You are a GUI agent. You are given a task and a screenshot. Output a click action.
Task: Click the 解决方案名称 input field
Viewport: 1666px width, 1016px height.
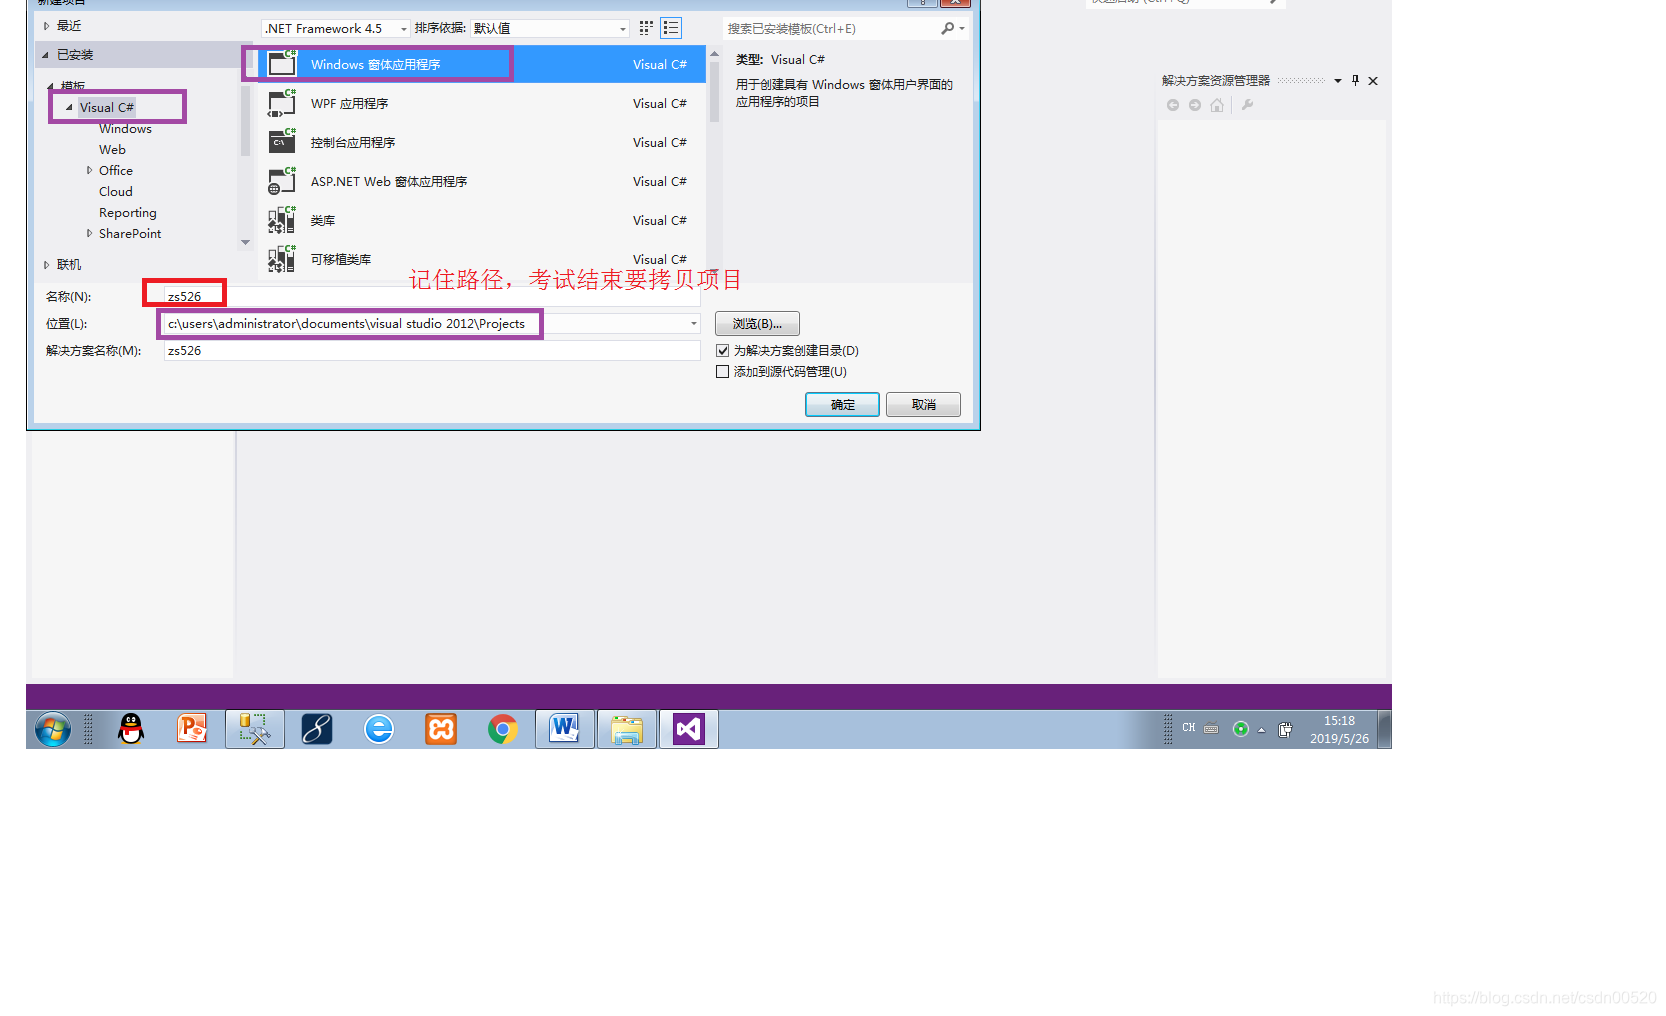click(x=432, y=351)
